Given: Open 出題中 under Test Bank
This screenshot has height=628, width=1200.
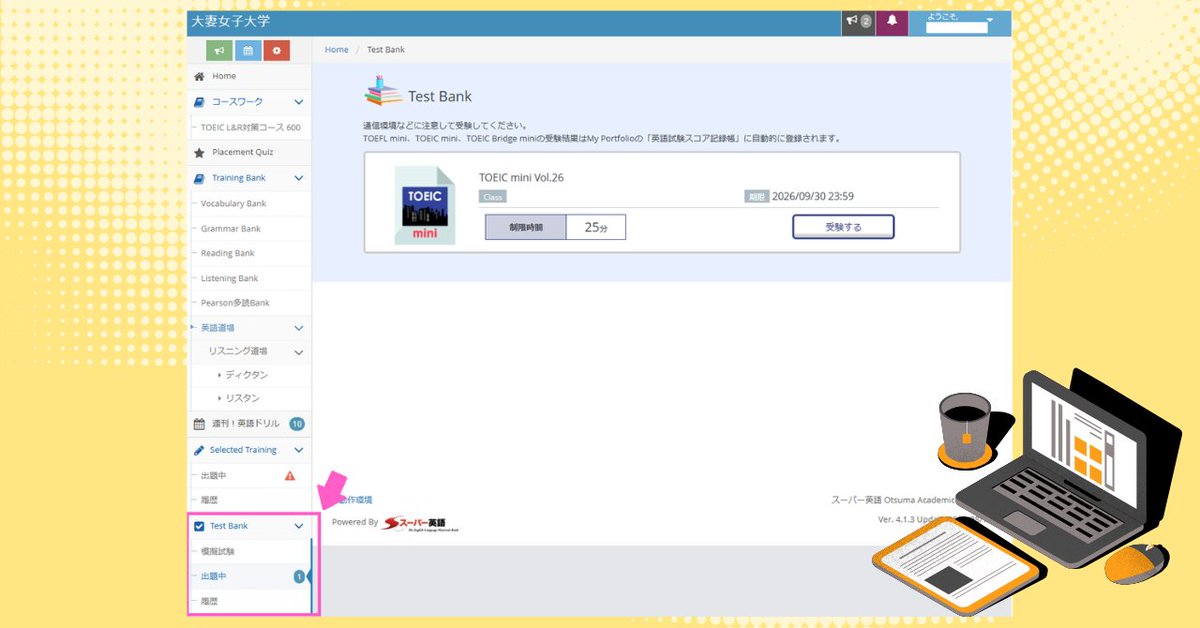Looking at the screenshot, I should coord(213,577).
